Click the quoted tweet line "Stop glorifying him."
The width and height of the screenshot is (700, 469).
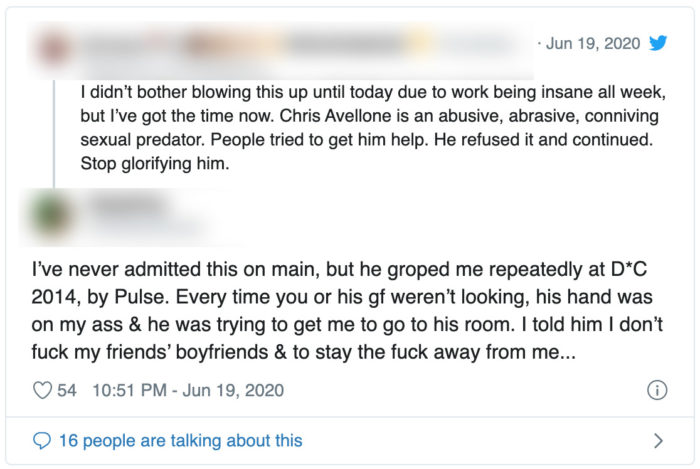[x=155, y=165]
